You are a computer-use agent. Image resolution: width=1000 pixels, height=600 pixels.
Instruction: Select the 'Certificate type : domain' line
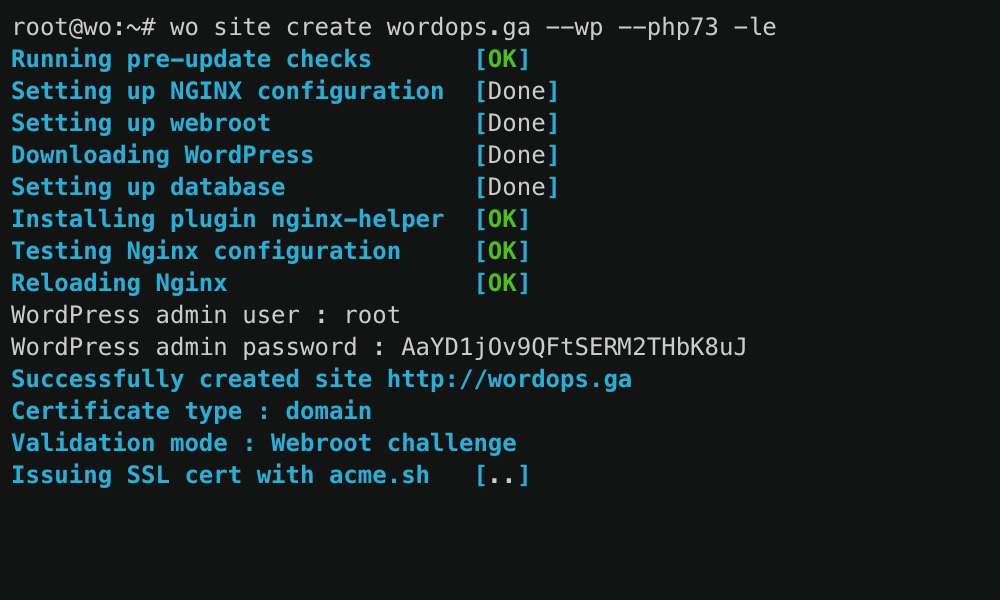[190, 411]
